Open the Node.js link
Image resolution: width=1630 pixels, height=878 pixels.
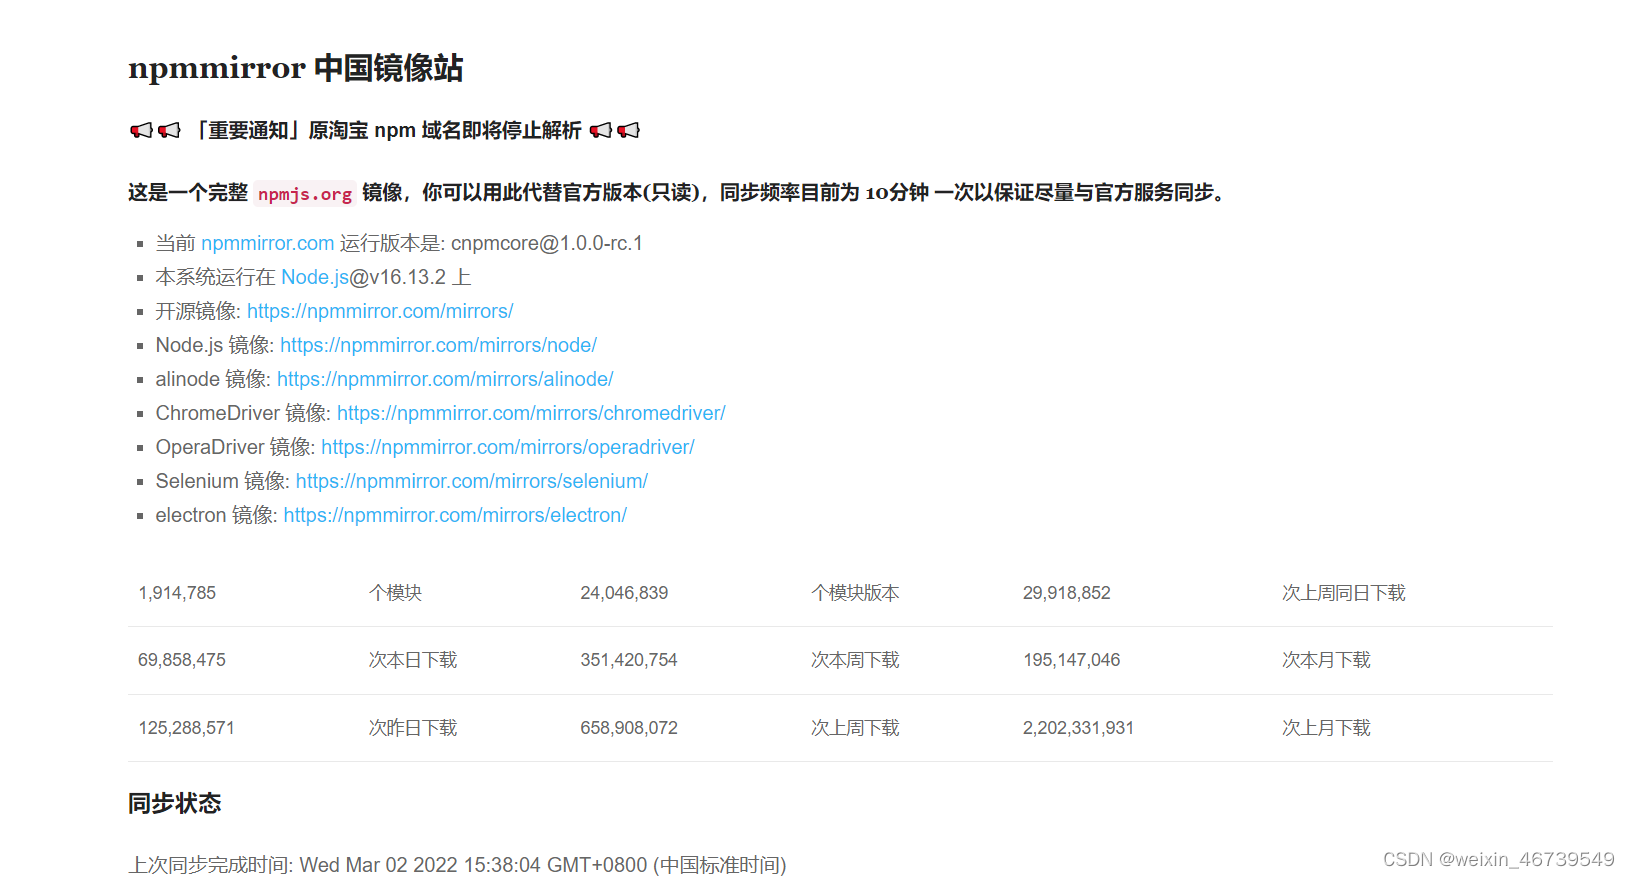[315, 277]
